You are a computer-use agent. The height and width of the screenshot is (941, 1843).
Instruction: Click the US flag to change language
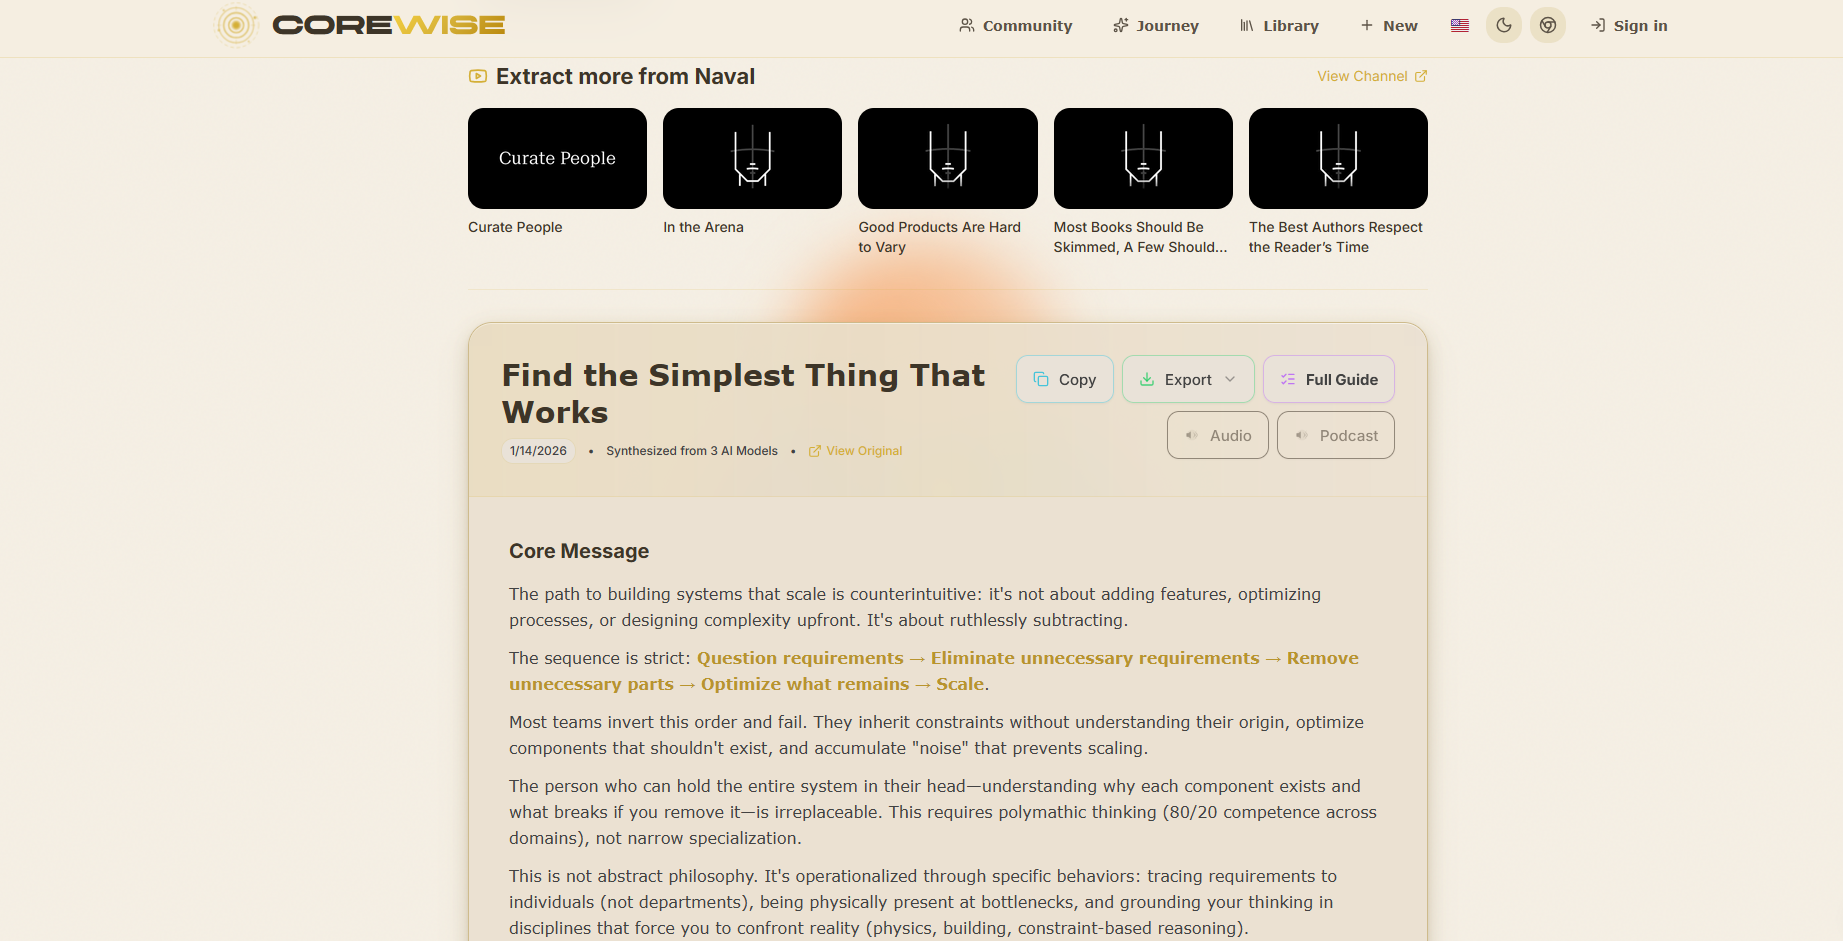pos(1459,25)
